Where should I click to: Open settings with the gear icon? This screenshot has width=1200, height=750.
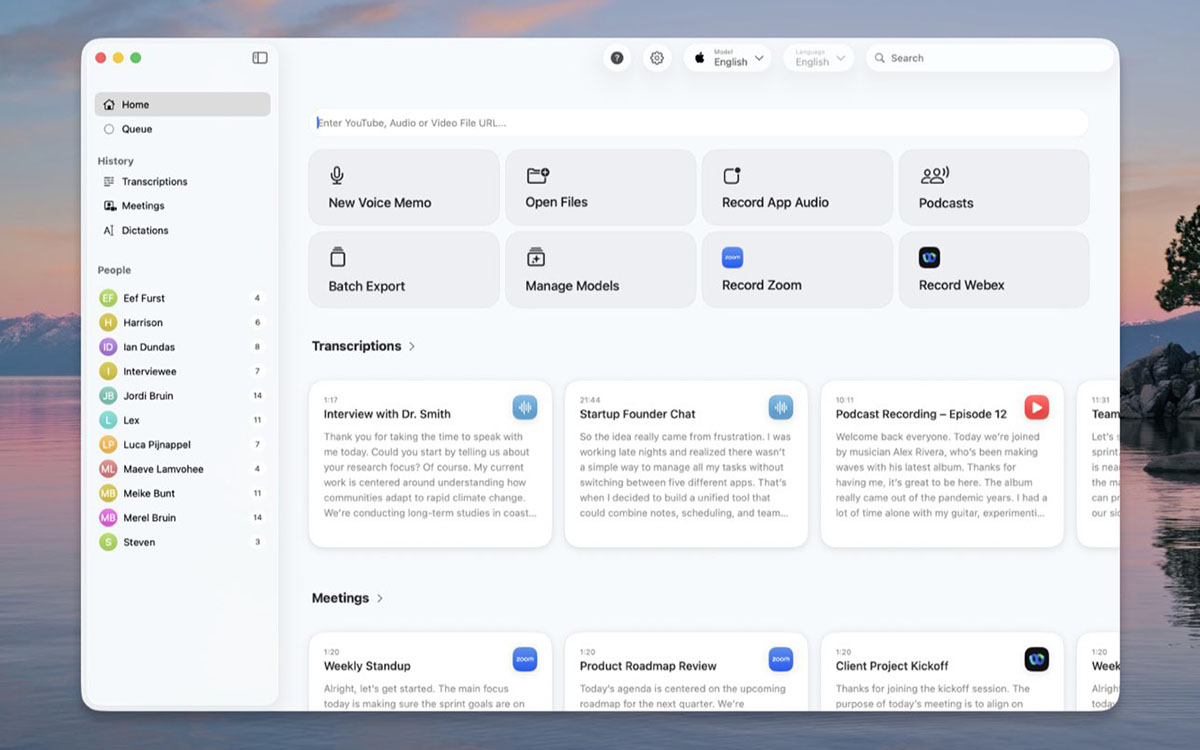(657, 58)
